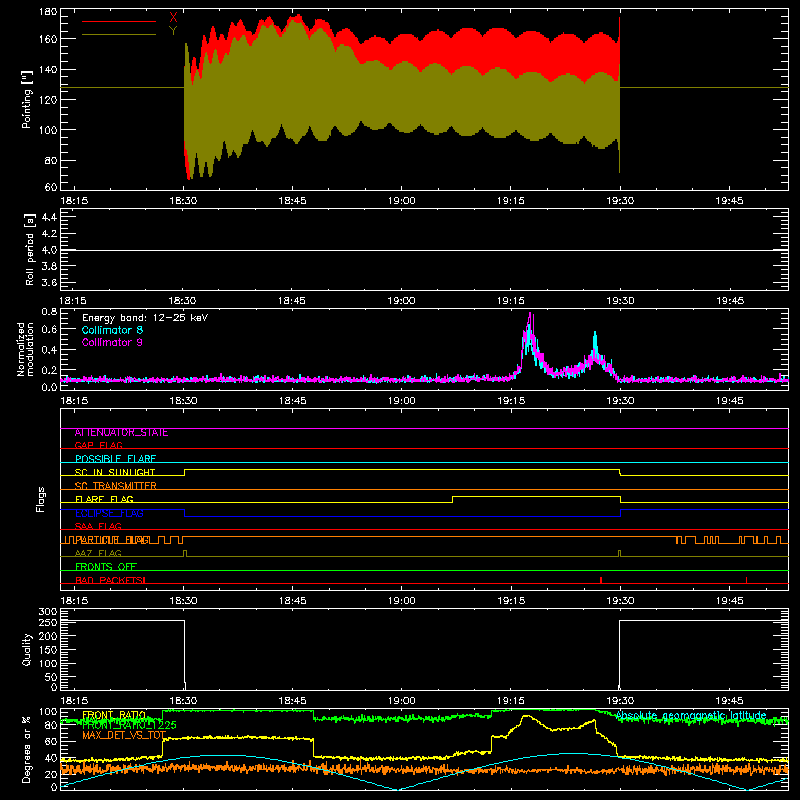The height and width of the screenshot is (800, 800).
Task: Click the bad packets red tick near 19:47
Action: pyautogui.click(x=746, y=580)
